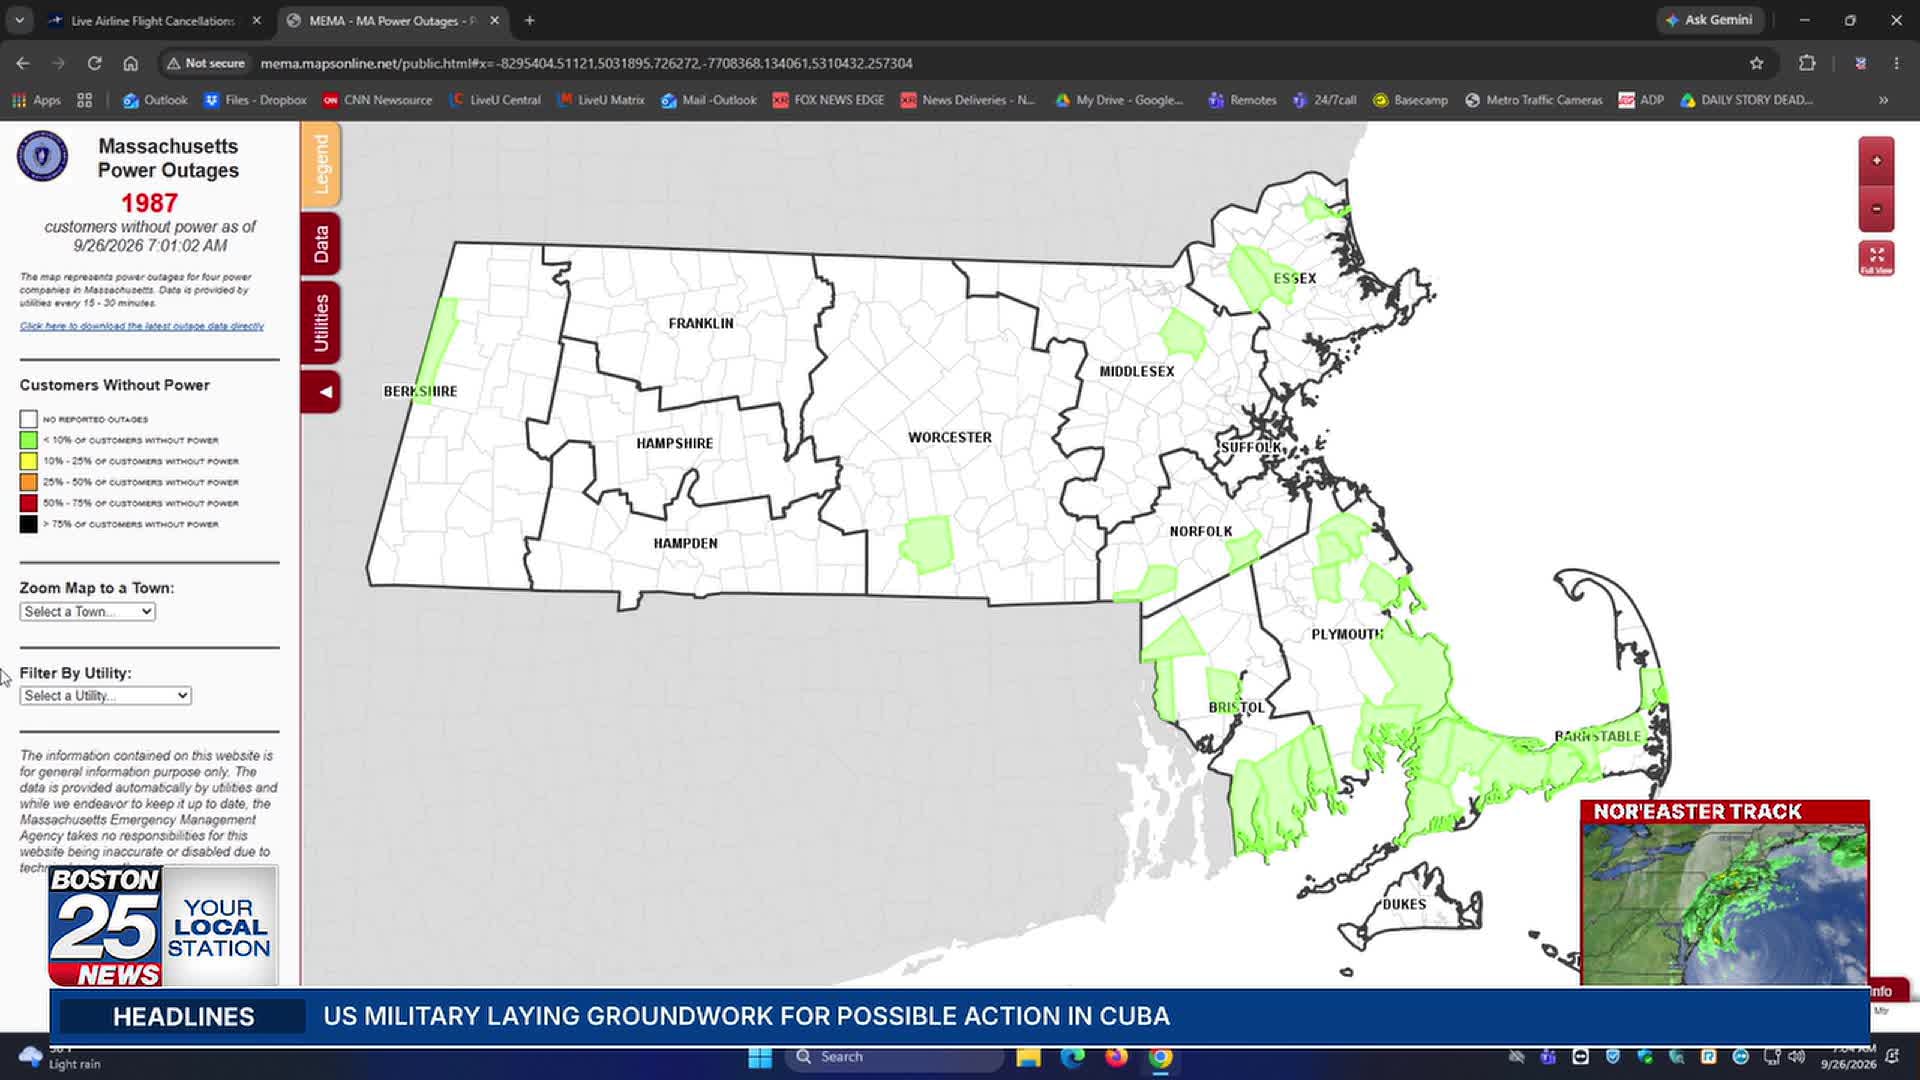Viewport: 1920px width, 1080px height.
Task: Collapse the side panel with arrow tab
Action: 320,392
